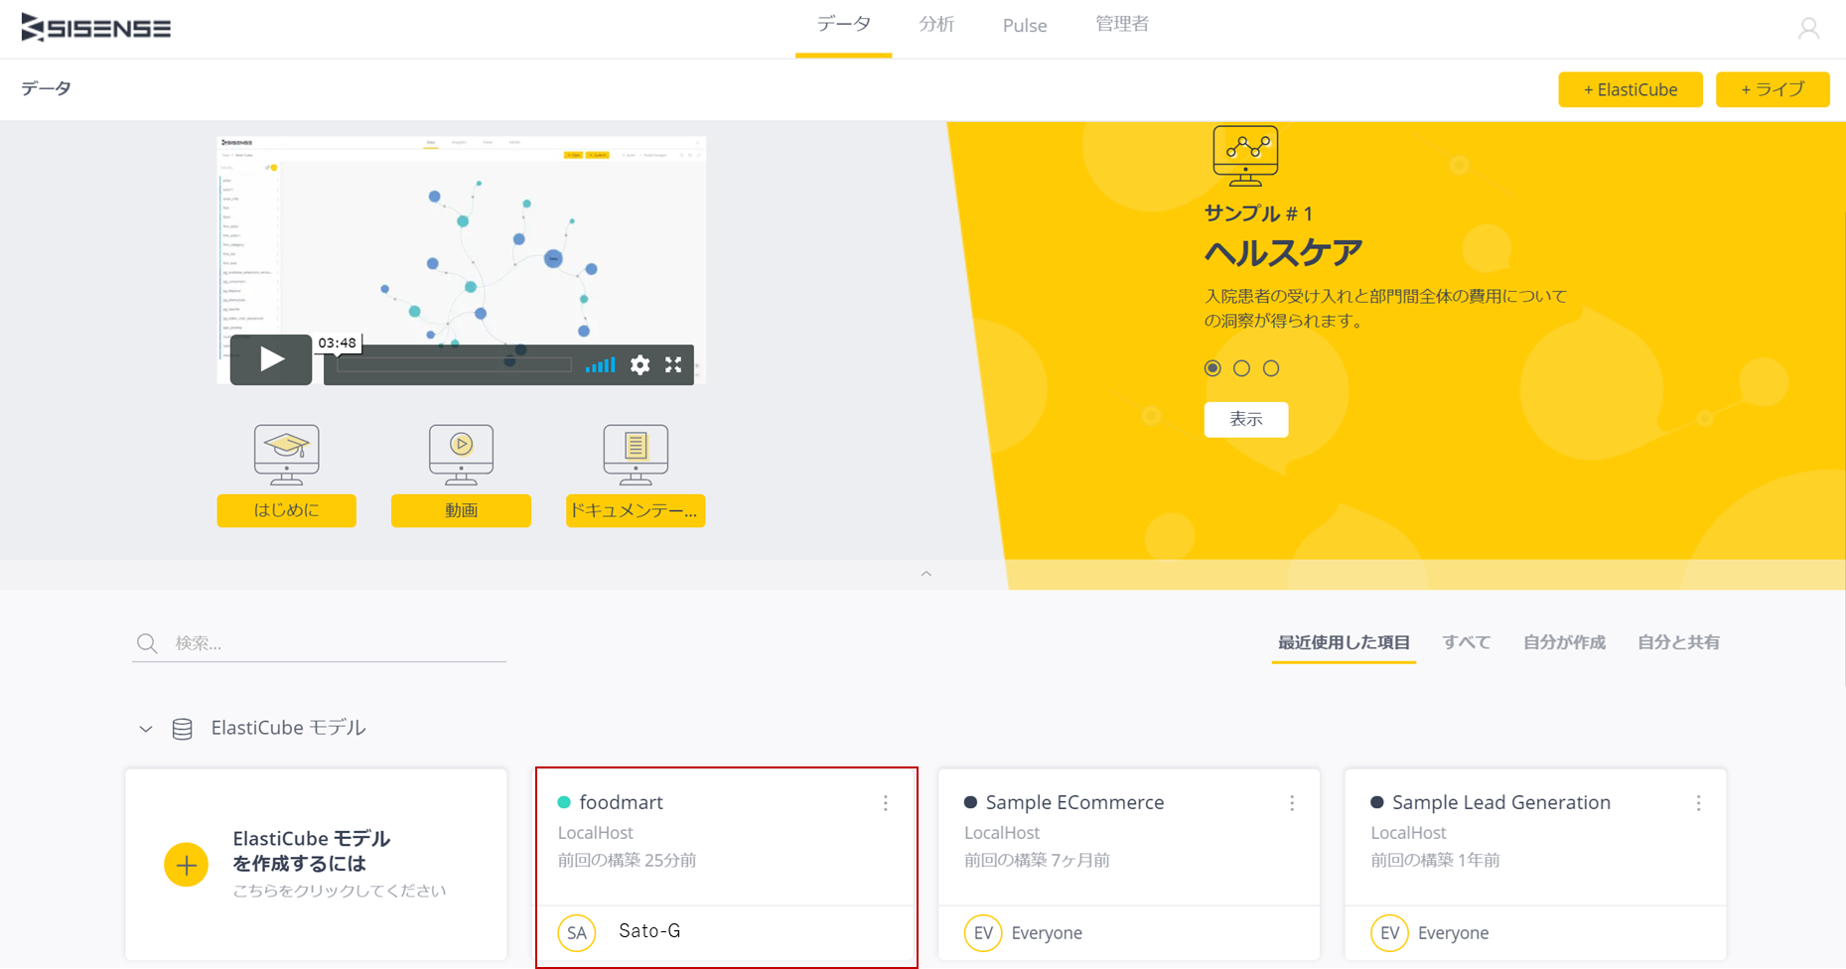Click EV avatar on Sample Lead Generation

pyautogui.click(x=1389, y=933)
